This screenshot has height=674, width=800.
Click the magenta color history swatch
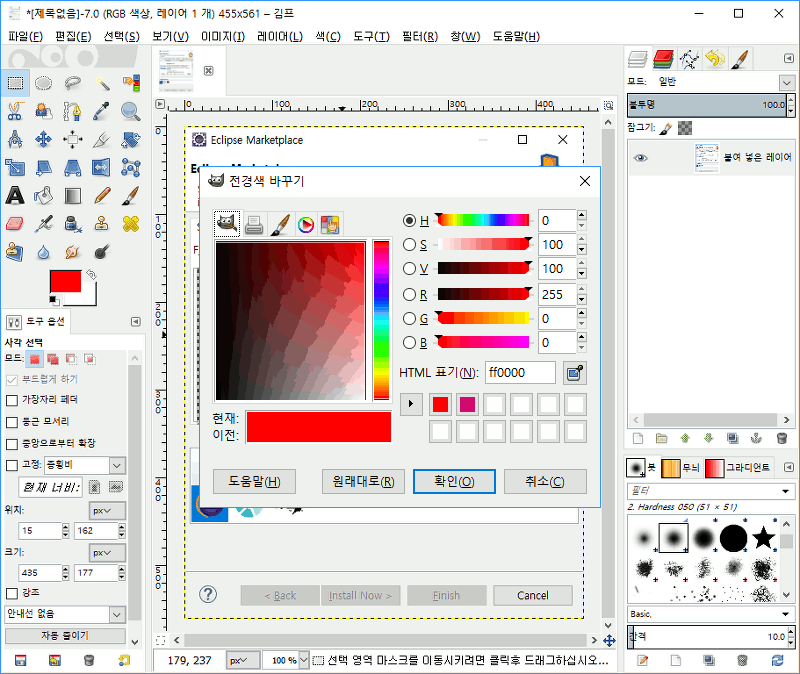point(467,405)
